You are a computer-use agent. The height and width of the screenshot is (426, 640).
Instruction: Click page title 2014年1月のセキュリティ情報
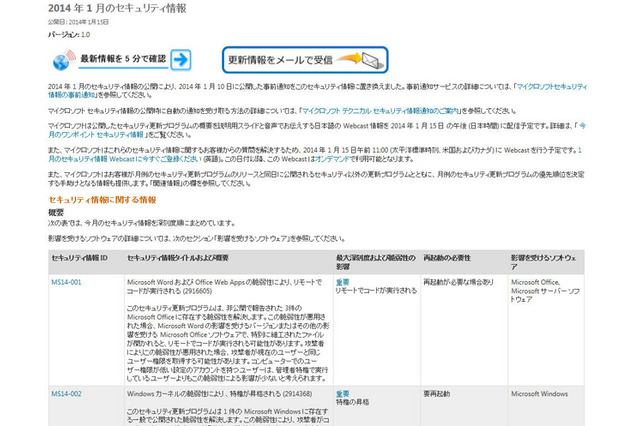(117, 8)
